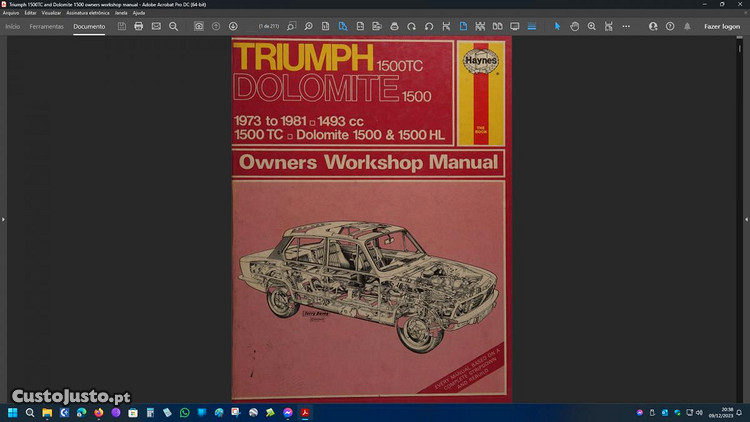Viewport: 750px width, 422px height.
Task: Open the Arquivo menu
Action: (11, 12)
